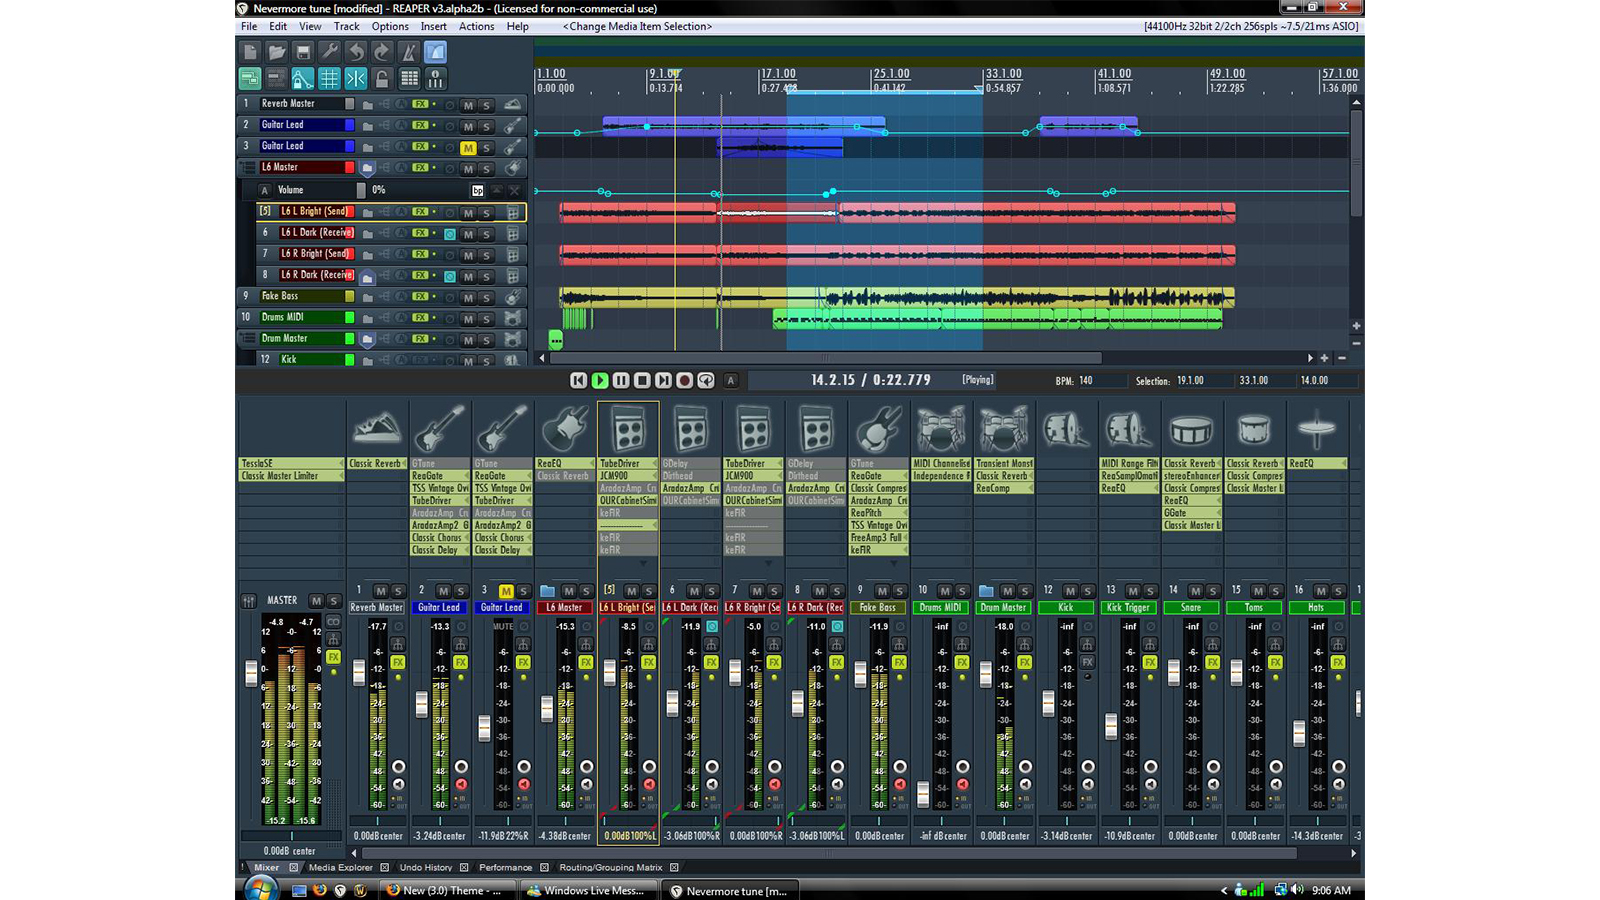The width and height of the screenshot is (1600, 900).
Task: Toggle snap icon with converging arrows
Action: (356, 78)
